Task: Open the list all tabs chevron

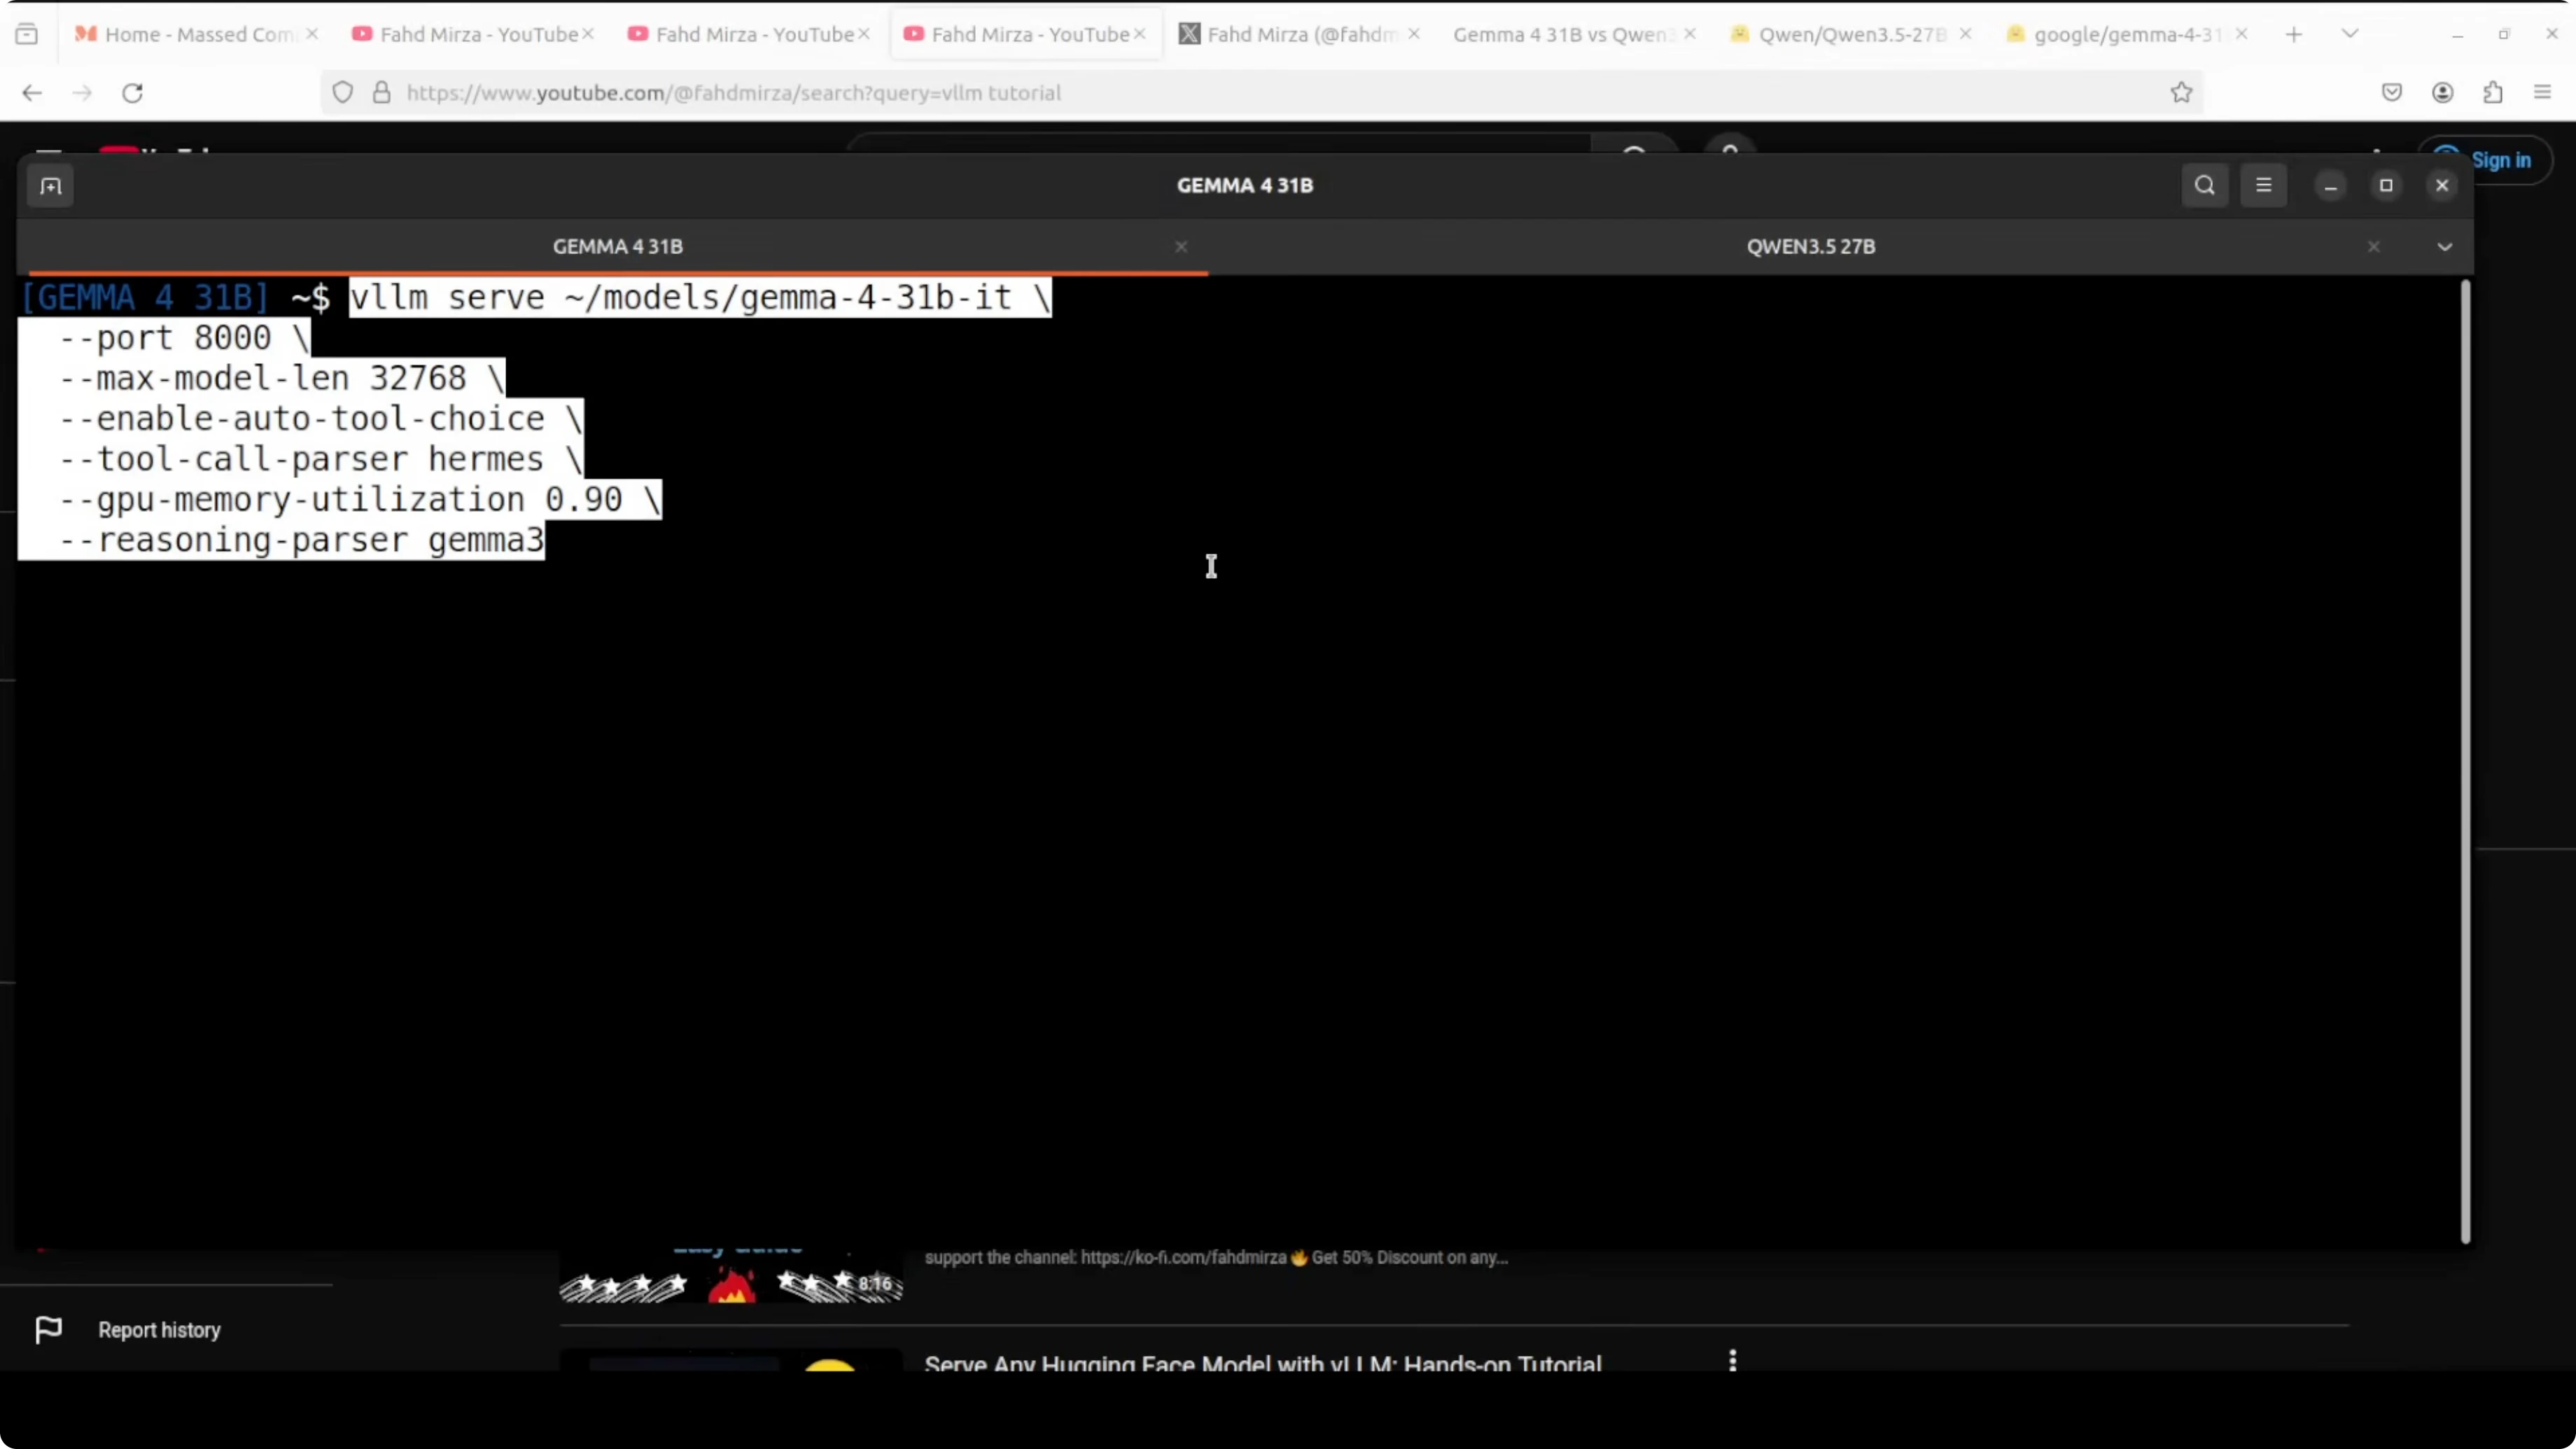Action: (x=2350, y=34)
